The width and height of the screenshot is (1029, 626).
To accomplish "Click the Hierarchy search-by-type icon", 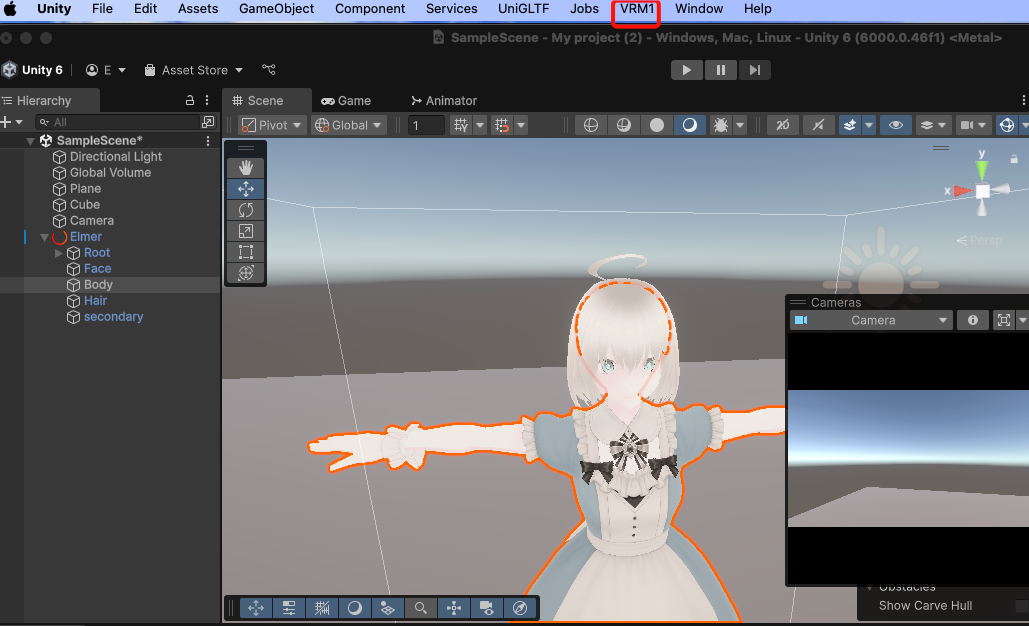I will [208, 122].
